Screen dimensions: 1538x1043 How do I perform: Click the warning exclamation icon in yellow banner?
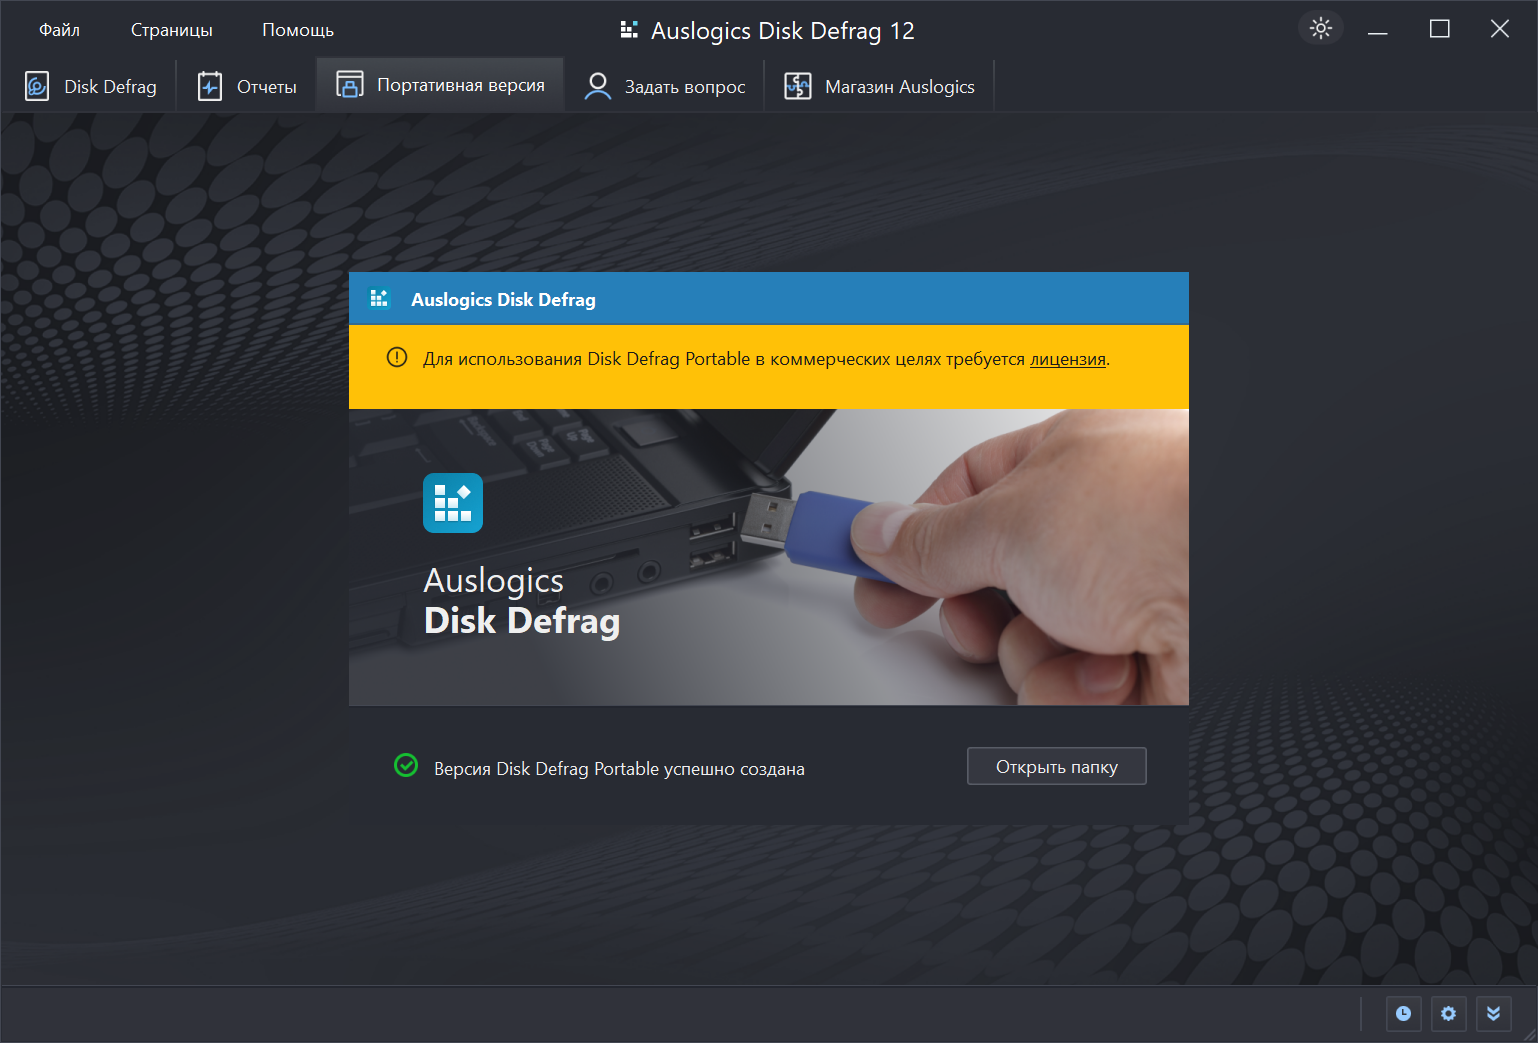[x=397, y=357]
